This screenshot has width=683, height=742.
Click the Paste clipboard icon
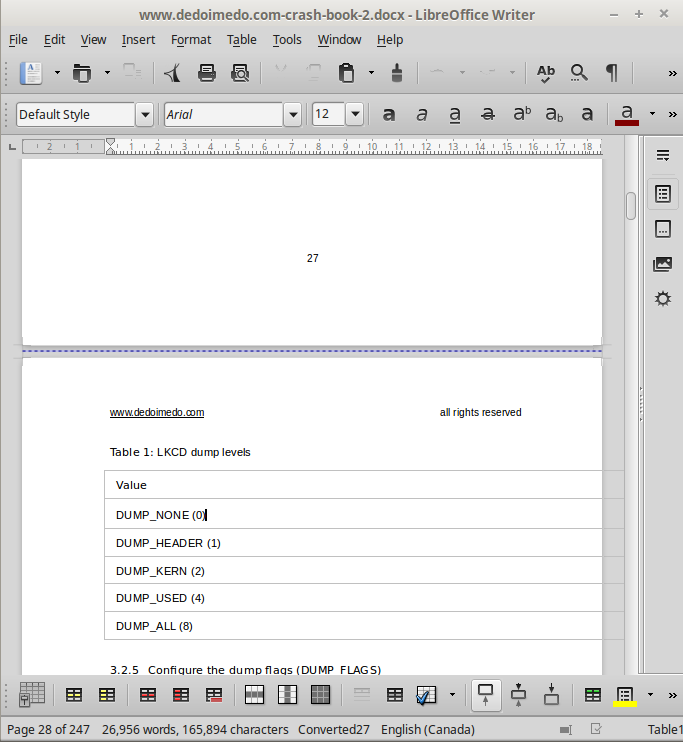[347, 73]
